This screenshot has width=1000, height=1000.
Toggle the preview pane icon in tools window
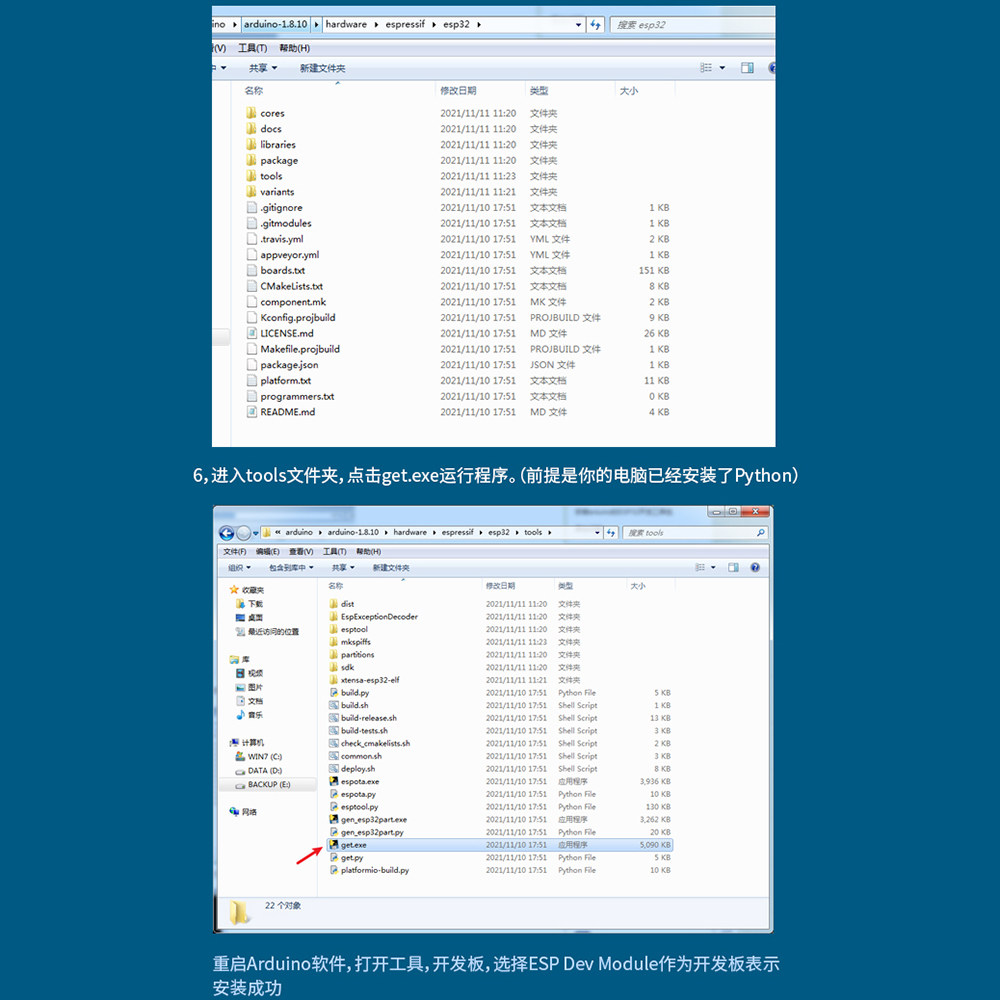[733, 567]
